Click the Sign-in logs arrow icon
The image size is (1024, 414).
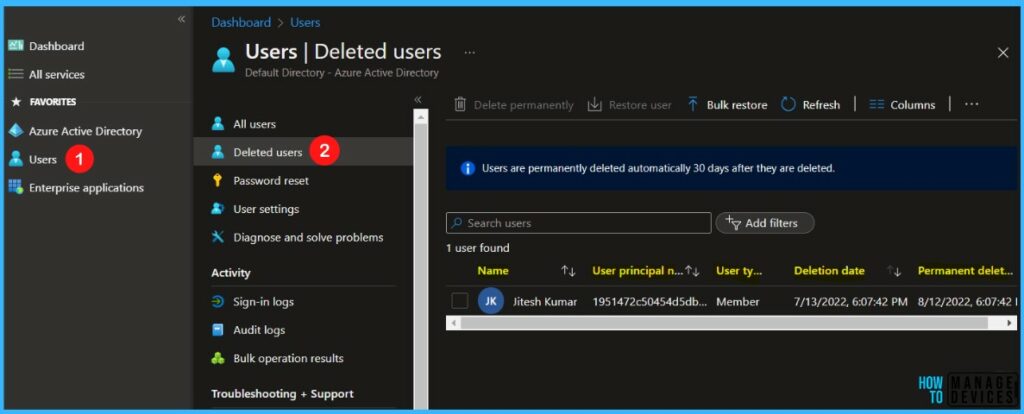[218, 302]
